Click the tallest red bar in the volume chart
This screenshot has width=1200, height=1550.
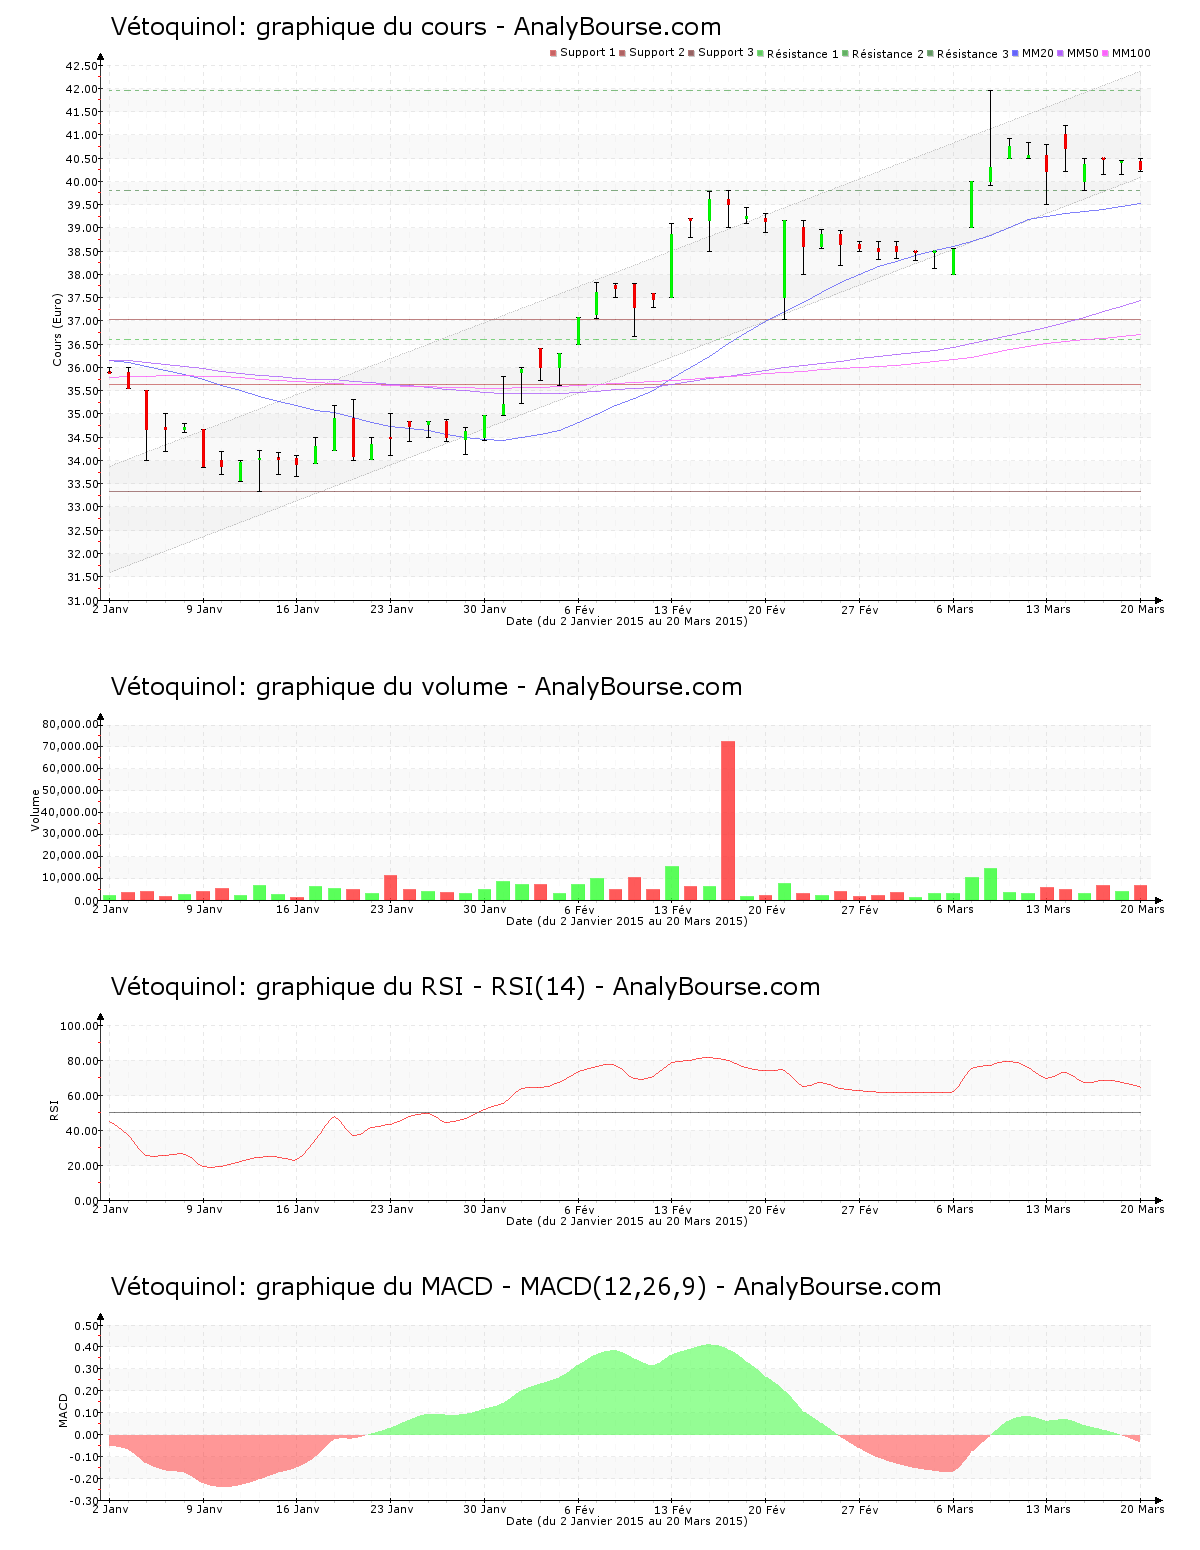[x=728, y=820]
